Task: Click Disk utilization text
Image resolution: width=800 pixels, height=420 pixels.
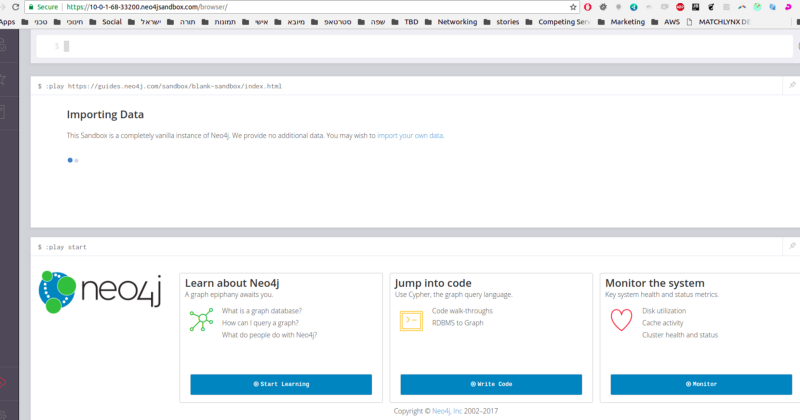Action: pos(664,311)
